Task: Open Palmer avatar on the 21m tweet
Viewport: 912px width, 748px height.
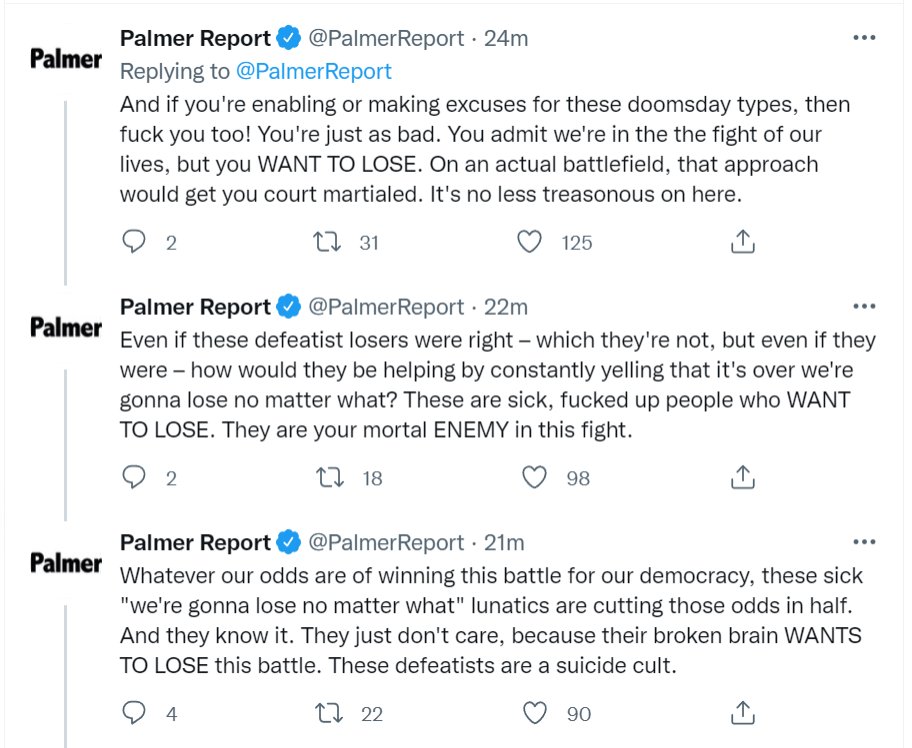Action: click(66, 563)
